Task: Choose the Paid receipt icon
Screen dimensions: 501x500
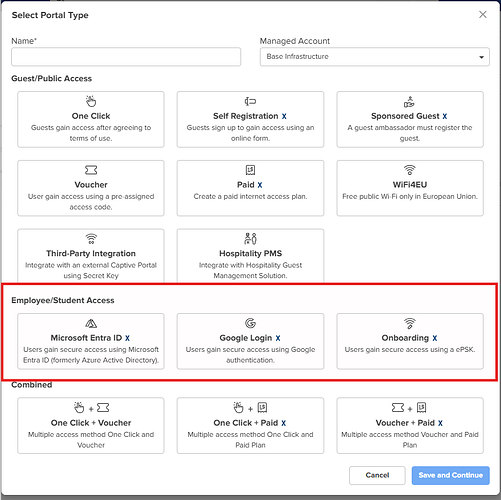Action: (x=250, y=170)
